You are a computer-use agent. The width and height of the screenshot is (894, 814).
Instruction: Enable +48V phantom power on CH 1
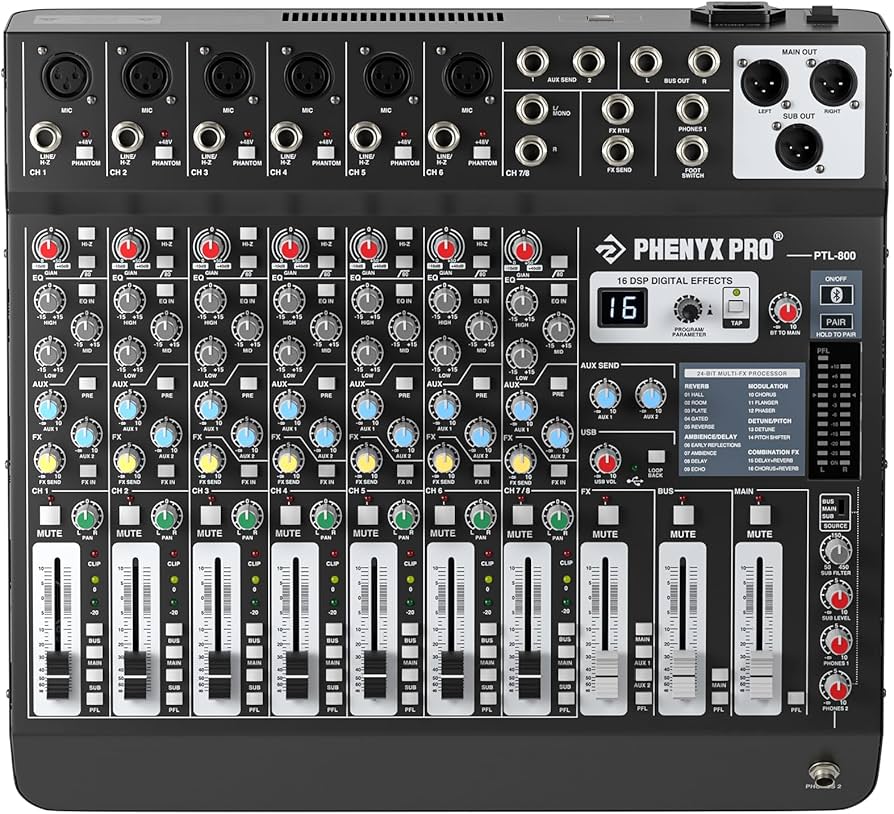[85, 153]
